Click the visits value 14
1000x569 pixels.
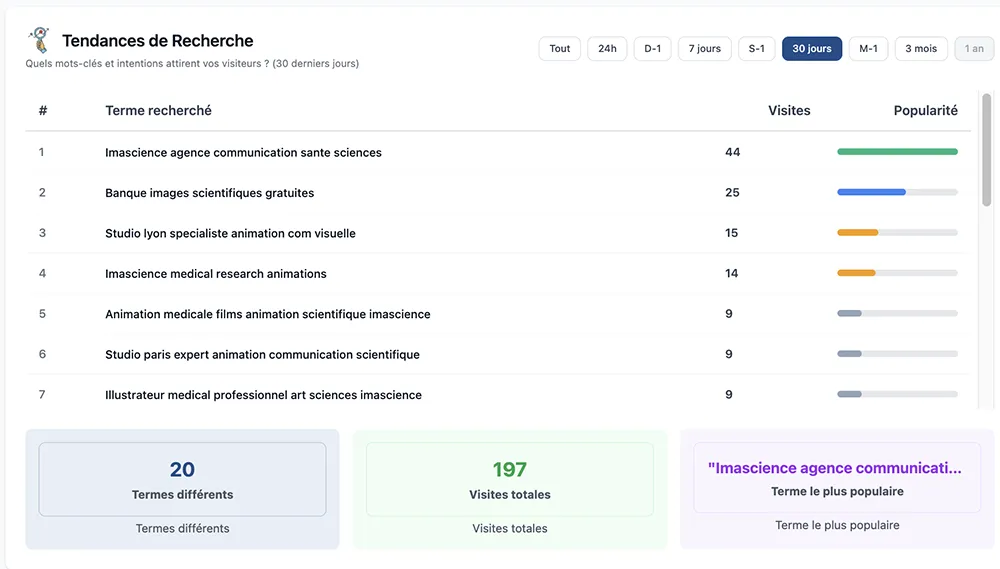tap(732, 273)
